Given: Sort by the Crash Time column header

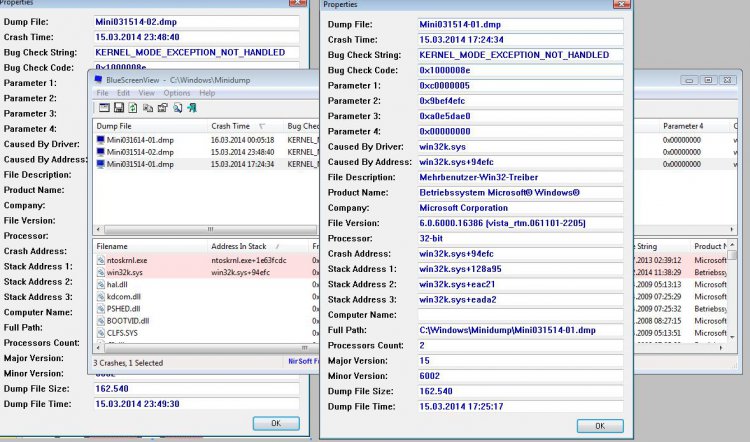Looking at the screenshot, I should coord(245,126).
